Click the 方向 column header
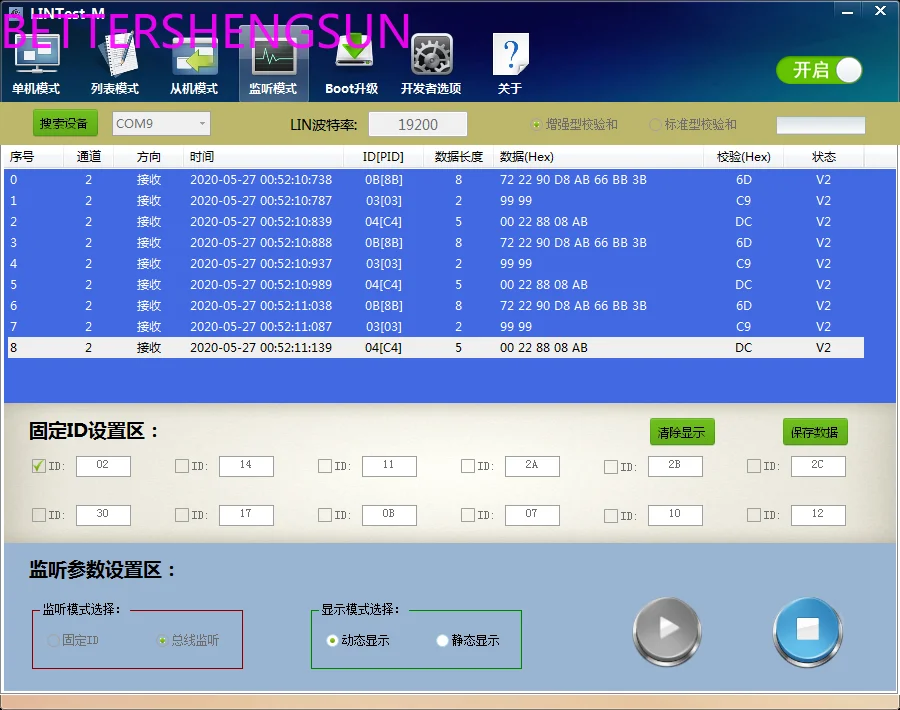Screen dimensions: 900x710 [149, 157]
